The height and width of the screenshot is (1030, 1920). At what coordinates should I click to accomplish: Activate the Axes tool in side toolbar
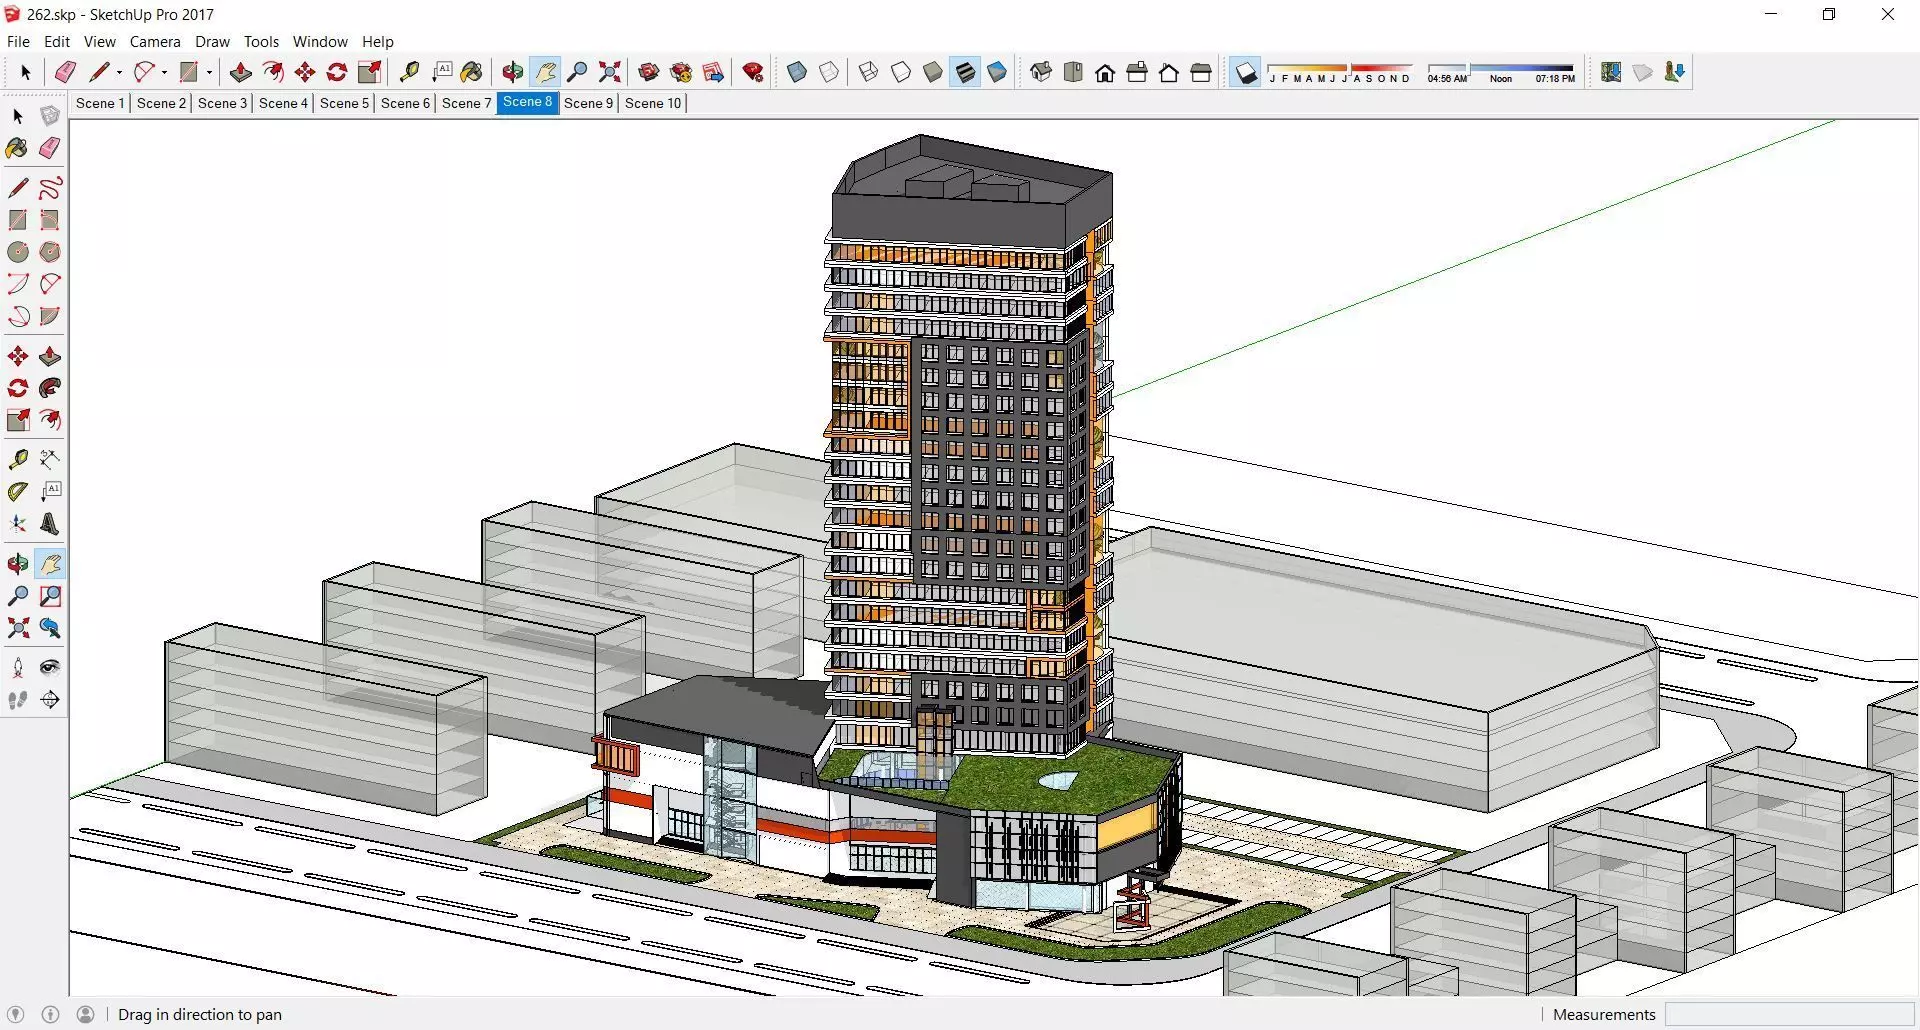(x=18, y=524)
